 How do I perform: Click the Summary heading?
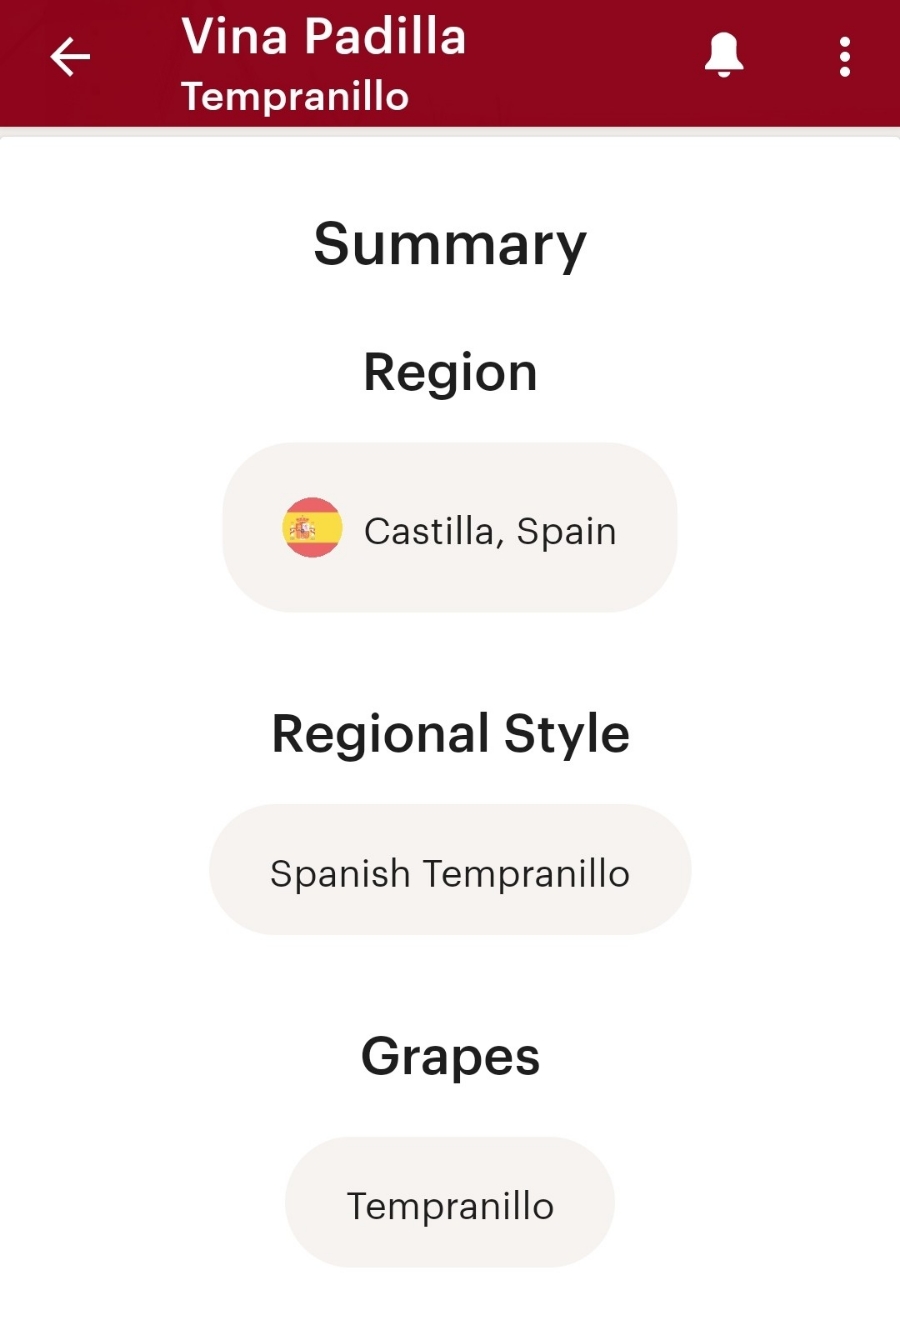click(450, 244)
